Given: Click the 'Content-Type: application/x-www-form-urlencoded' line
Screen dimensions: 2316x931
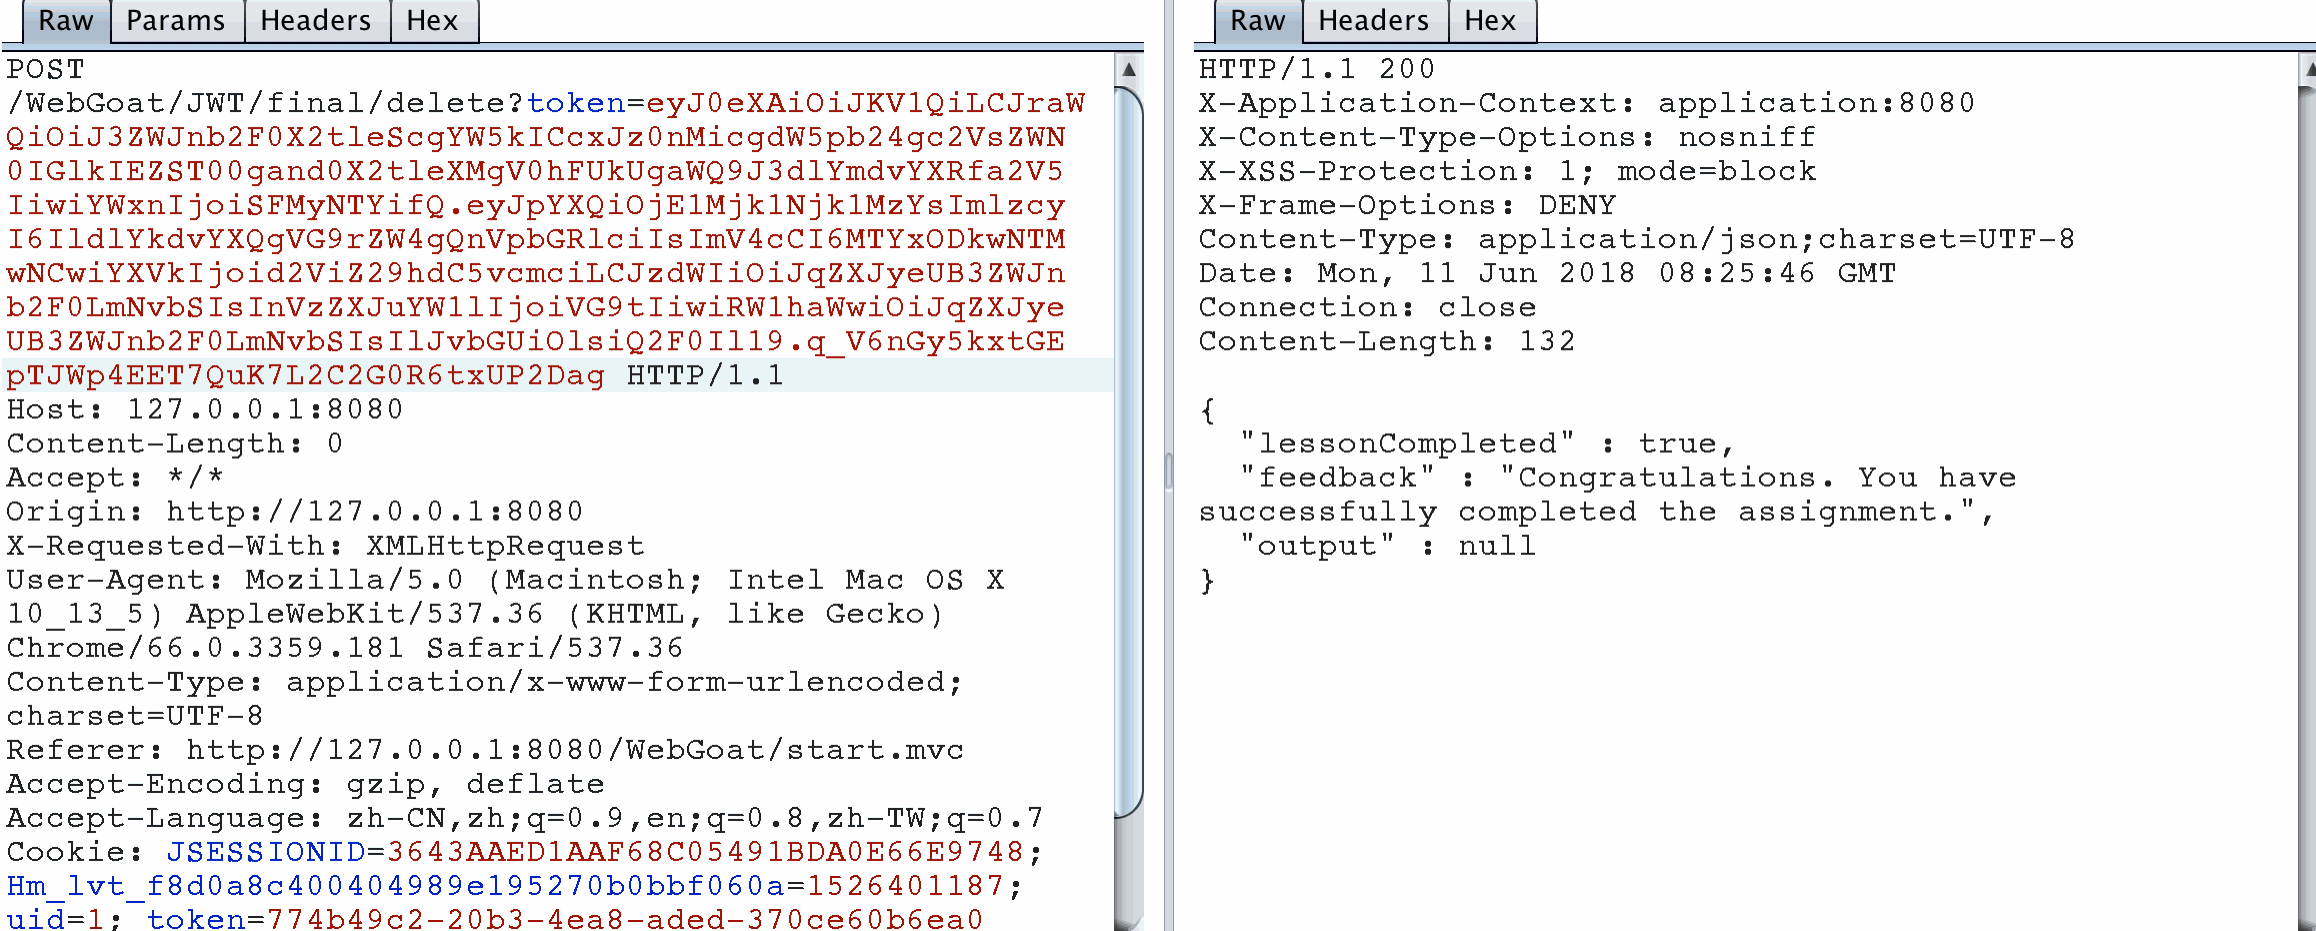Looking at the screenshot, I should pos(485,682).
